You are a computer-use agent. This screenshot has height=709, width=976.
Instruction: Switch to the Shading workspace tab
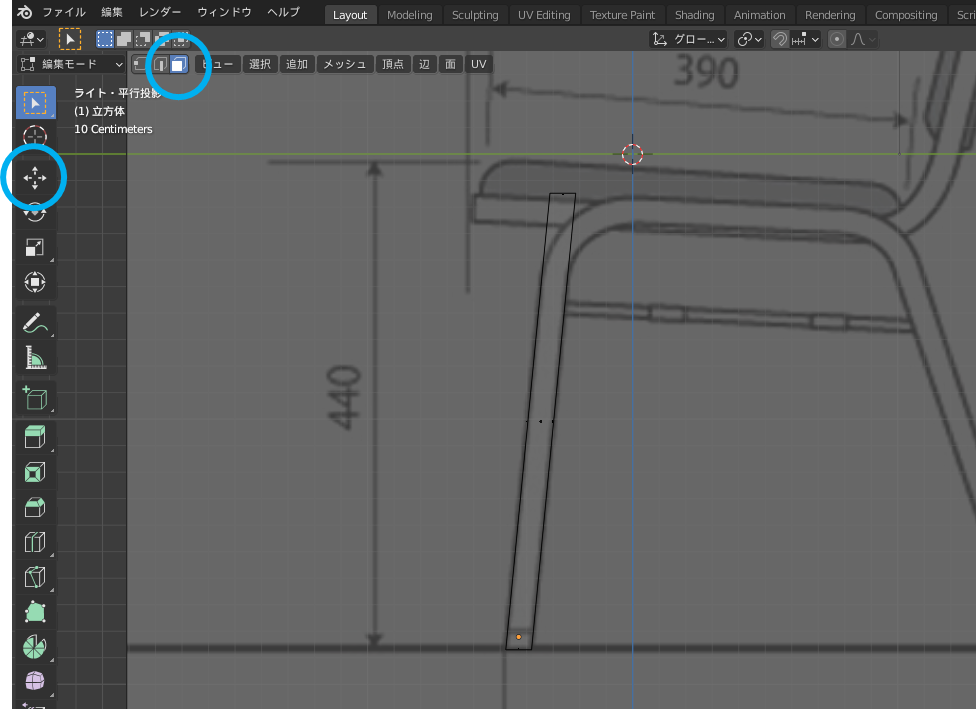(x=695, y=15)
